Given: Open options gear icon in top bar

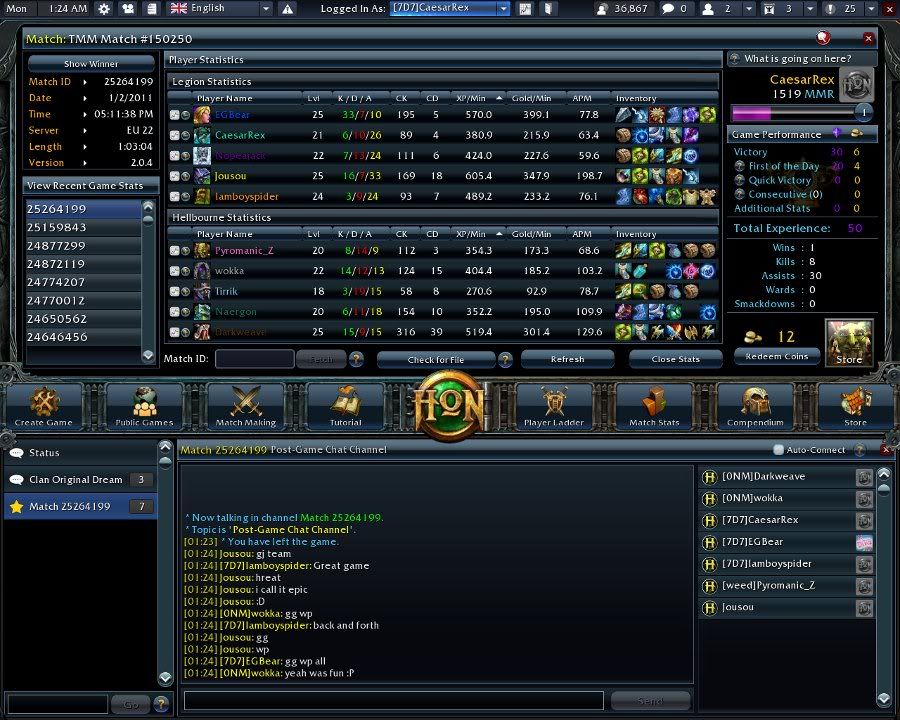Looking at the screenshot, I should [104, 9].
